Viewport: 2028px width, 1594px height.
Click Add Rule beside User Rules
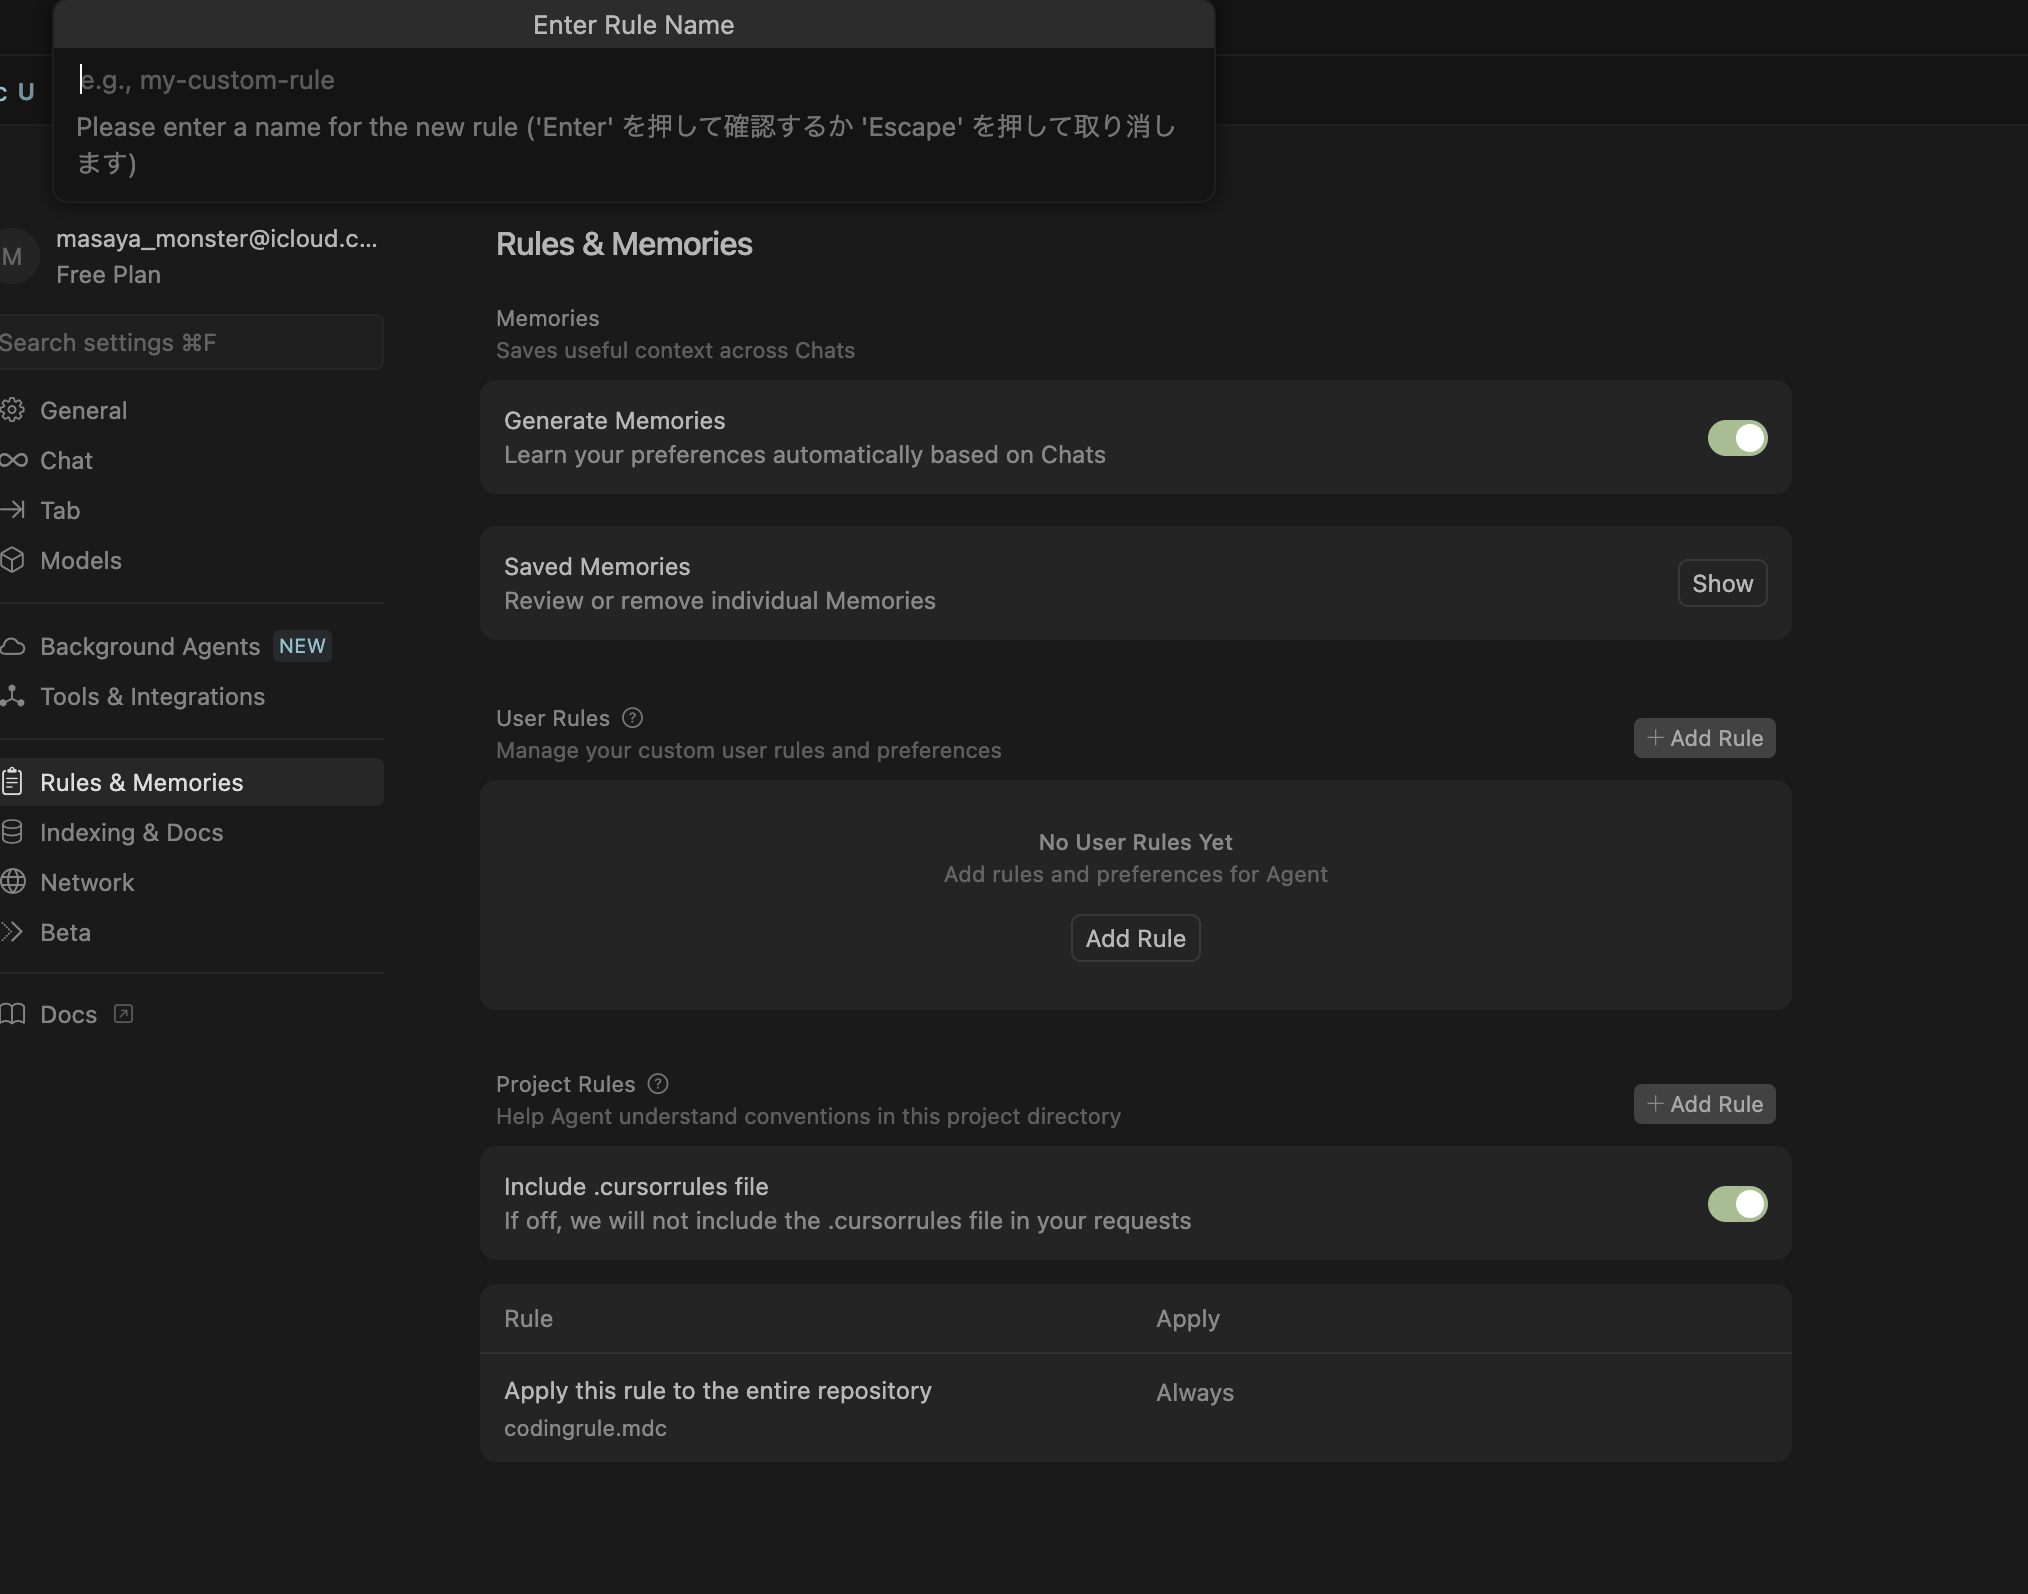pyautogui.click(x=1704, y=738)
